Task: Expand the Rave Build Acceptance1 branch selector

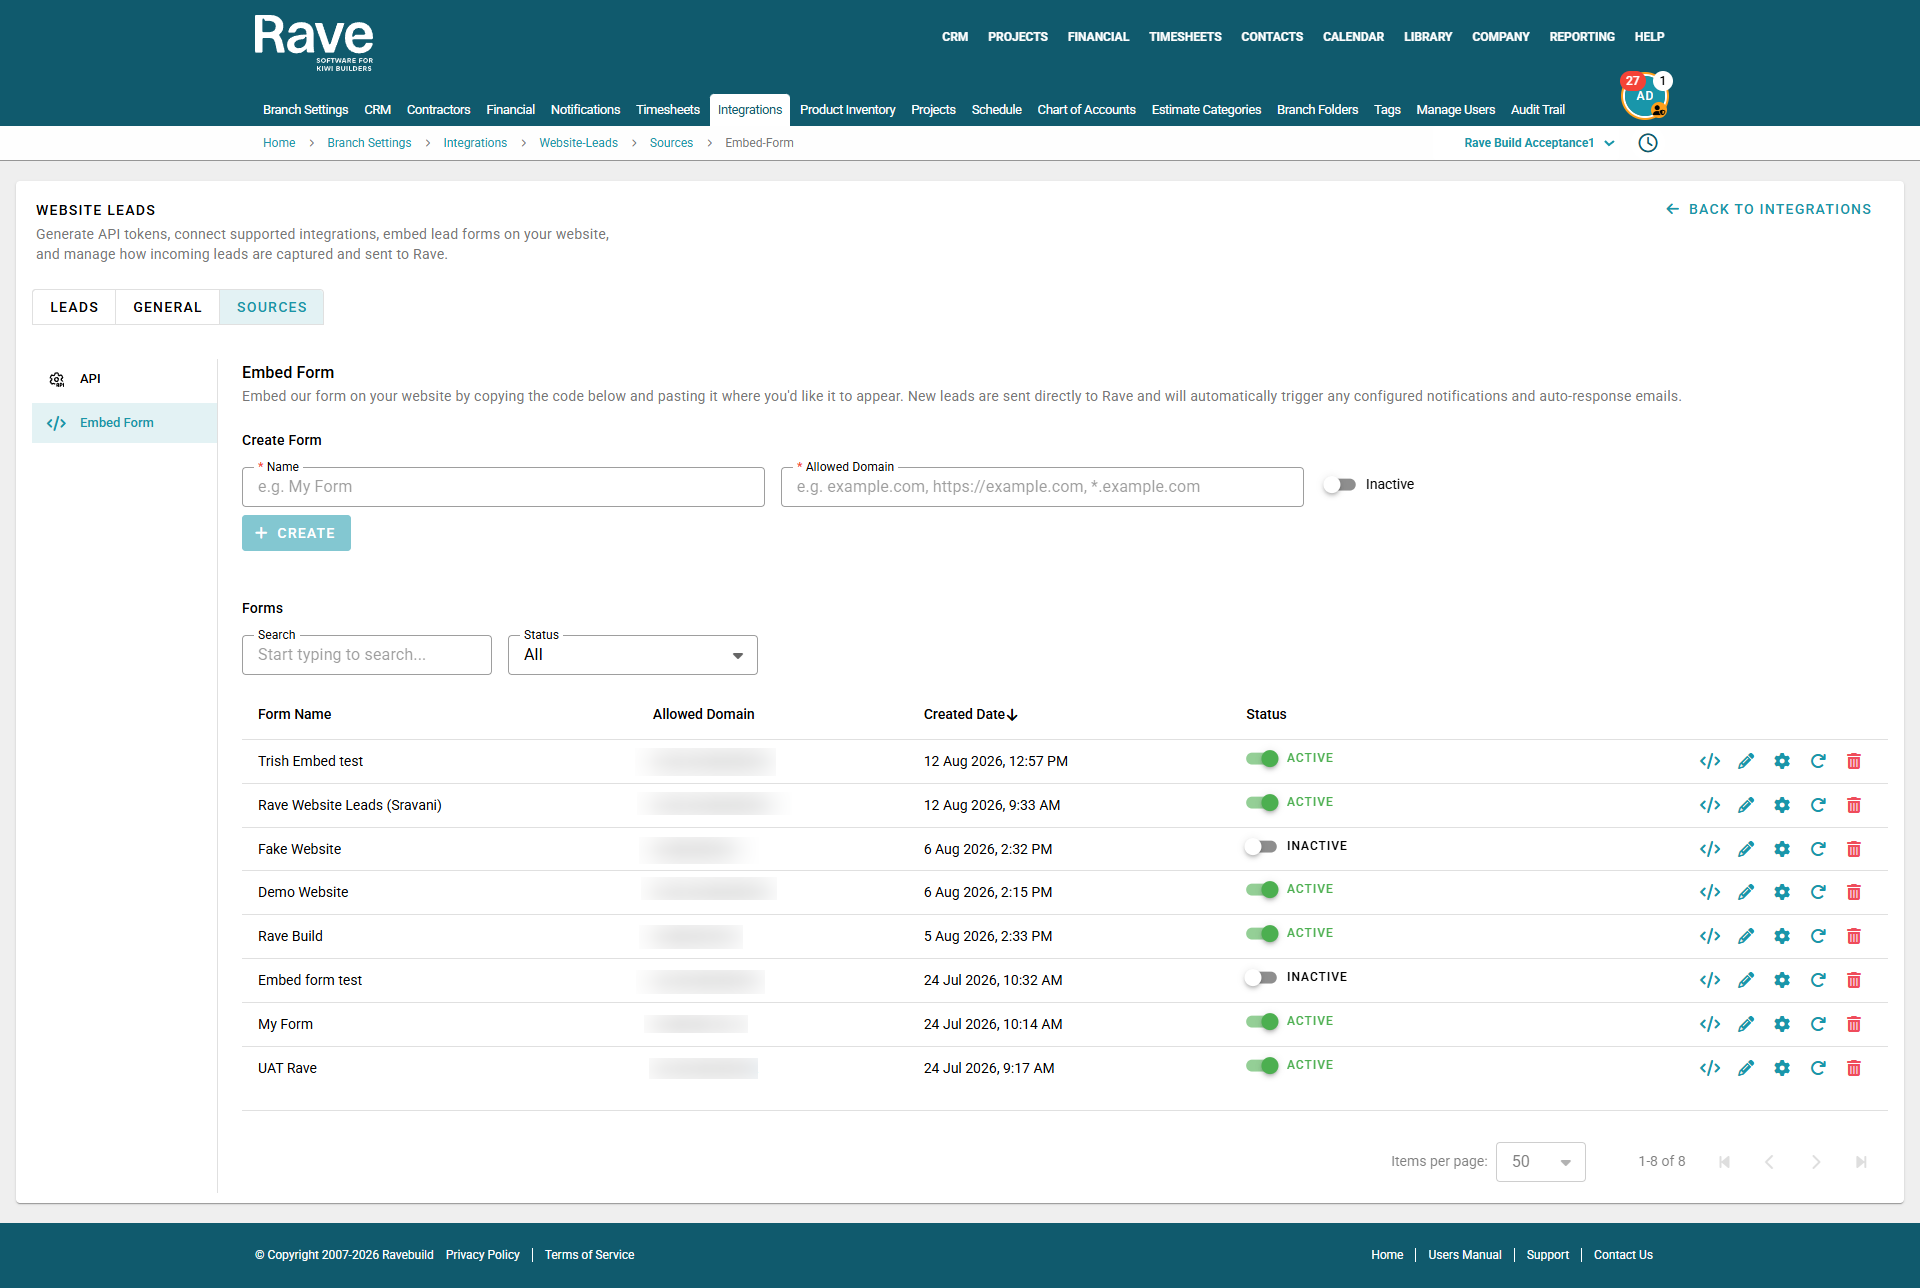Action: [1539, 143]
